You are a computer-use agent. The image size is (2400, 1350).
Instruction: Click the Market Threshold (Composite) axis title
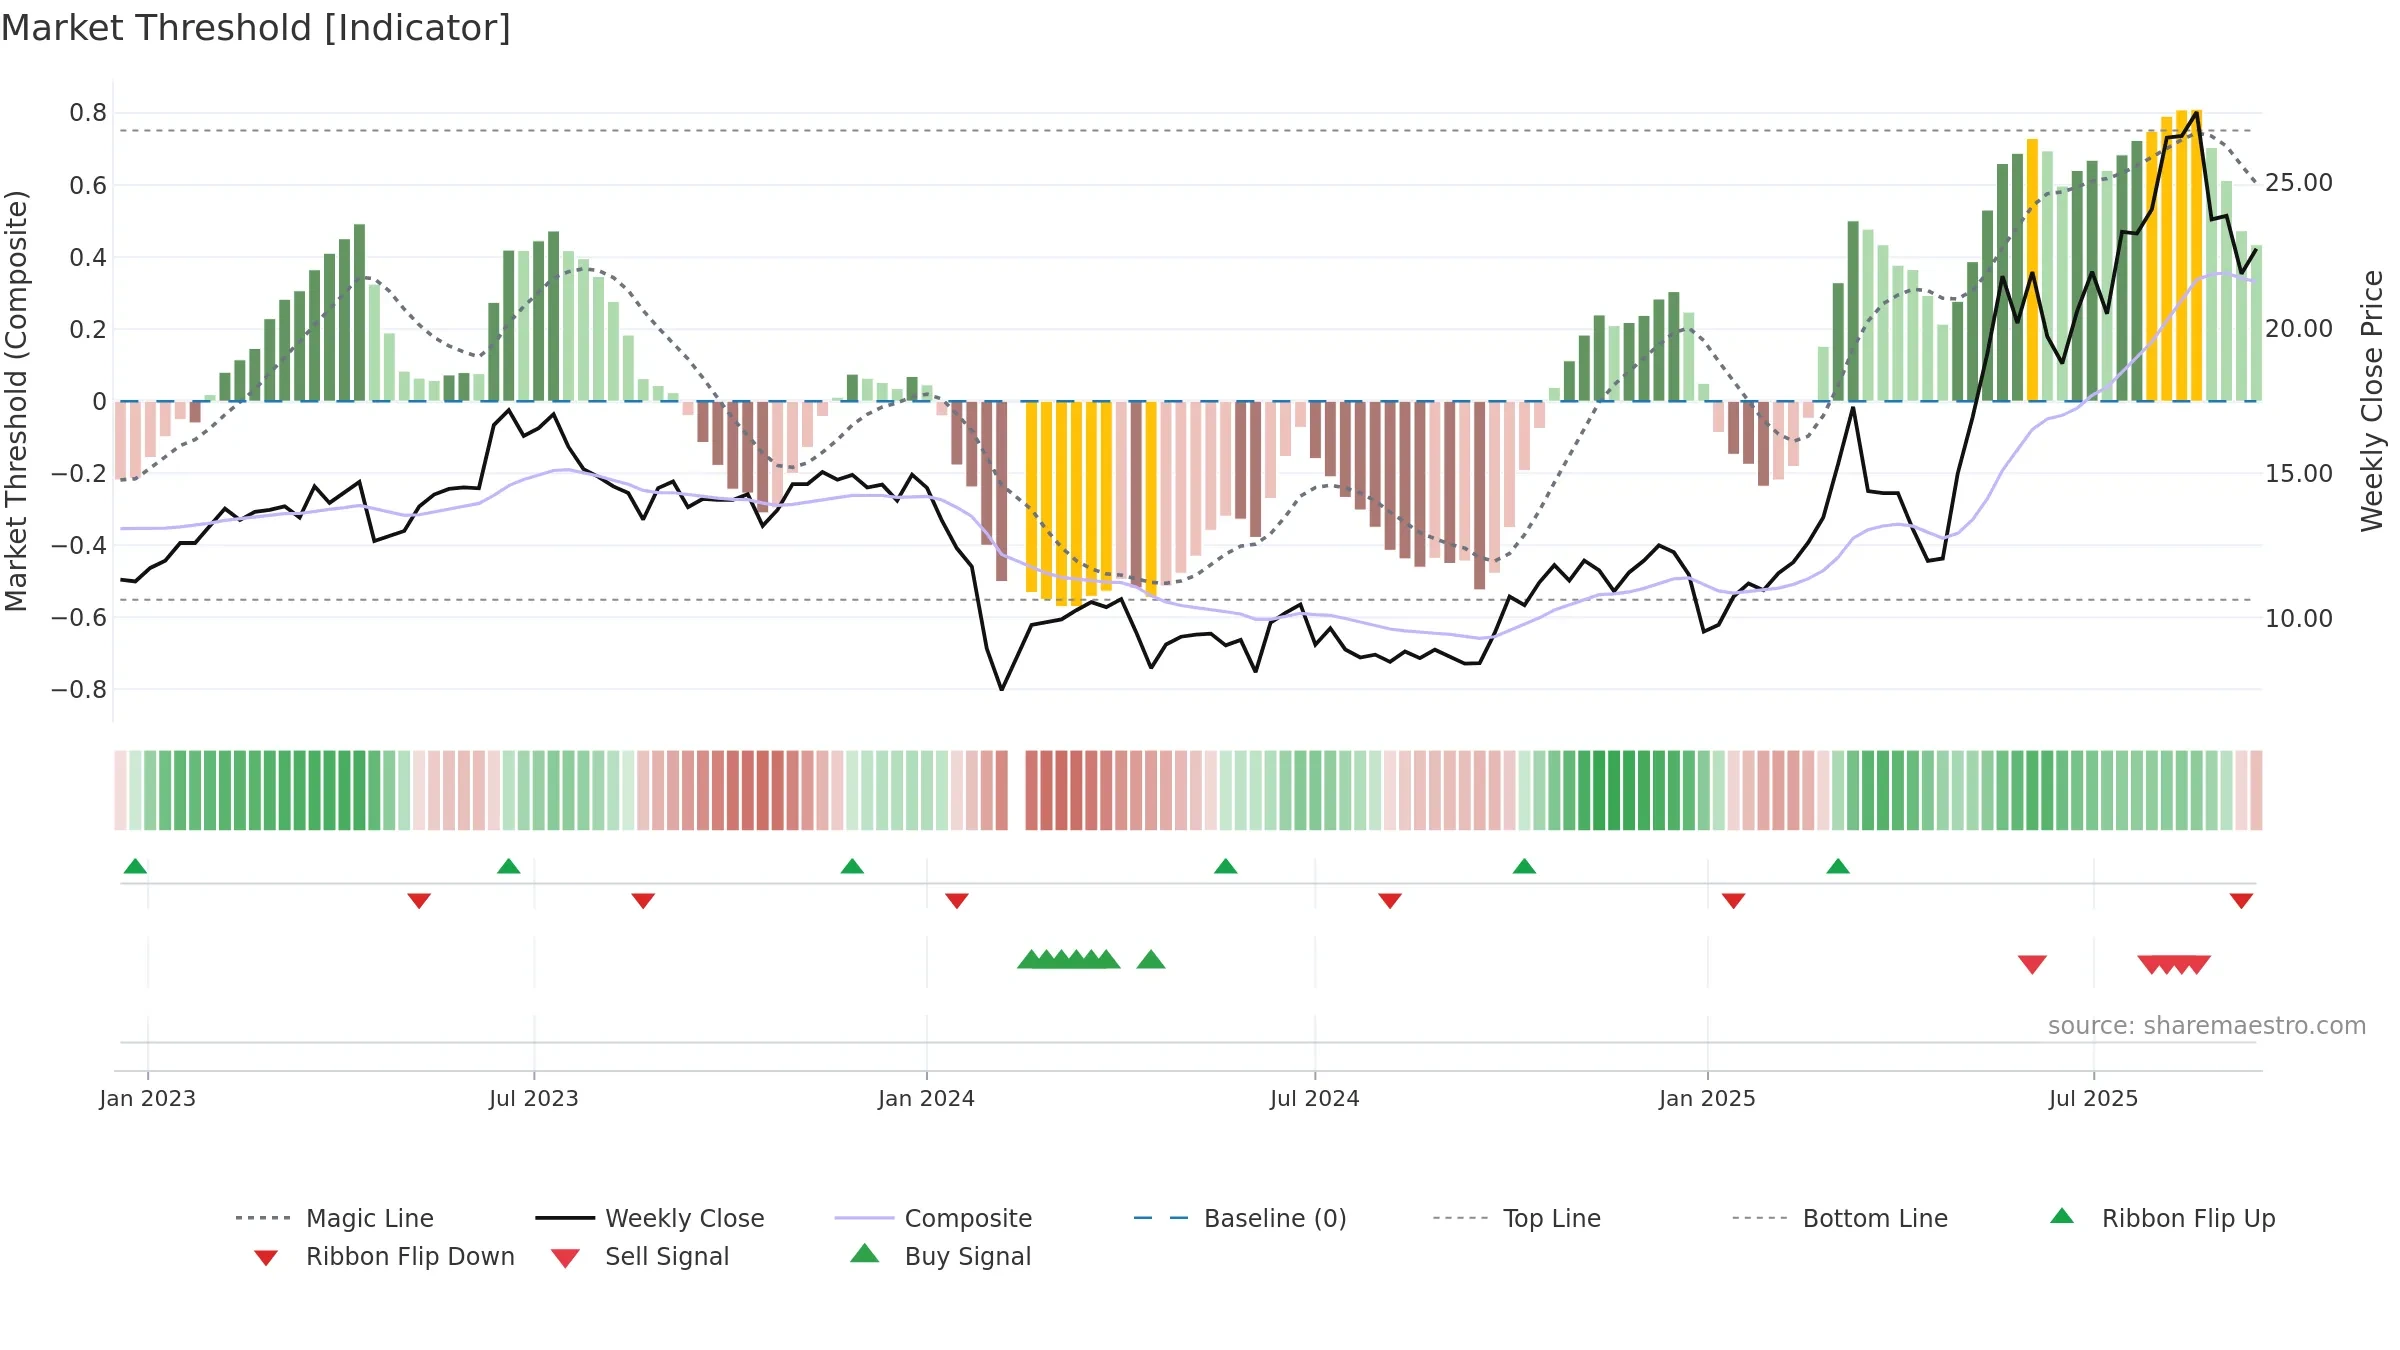[x=16, y=400]
